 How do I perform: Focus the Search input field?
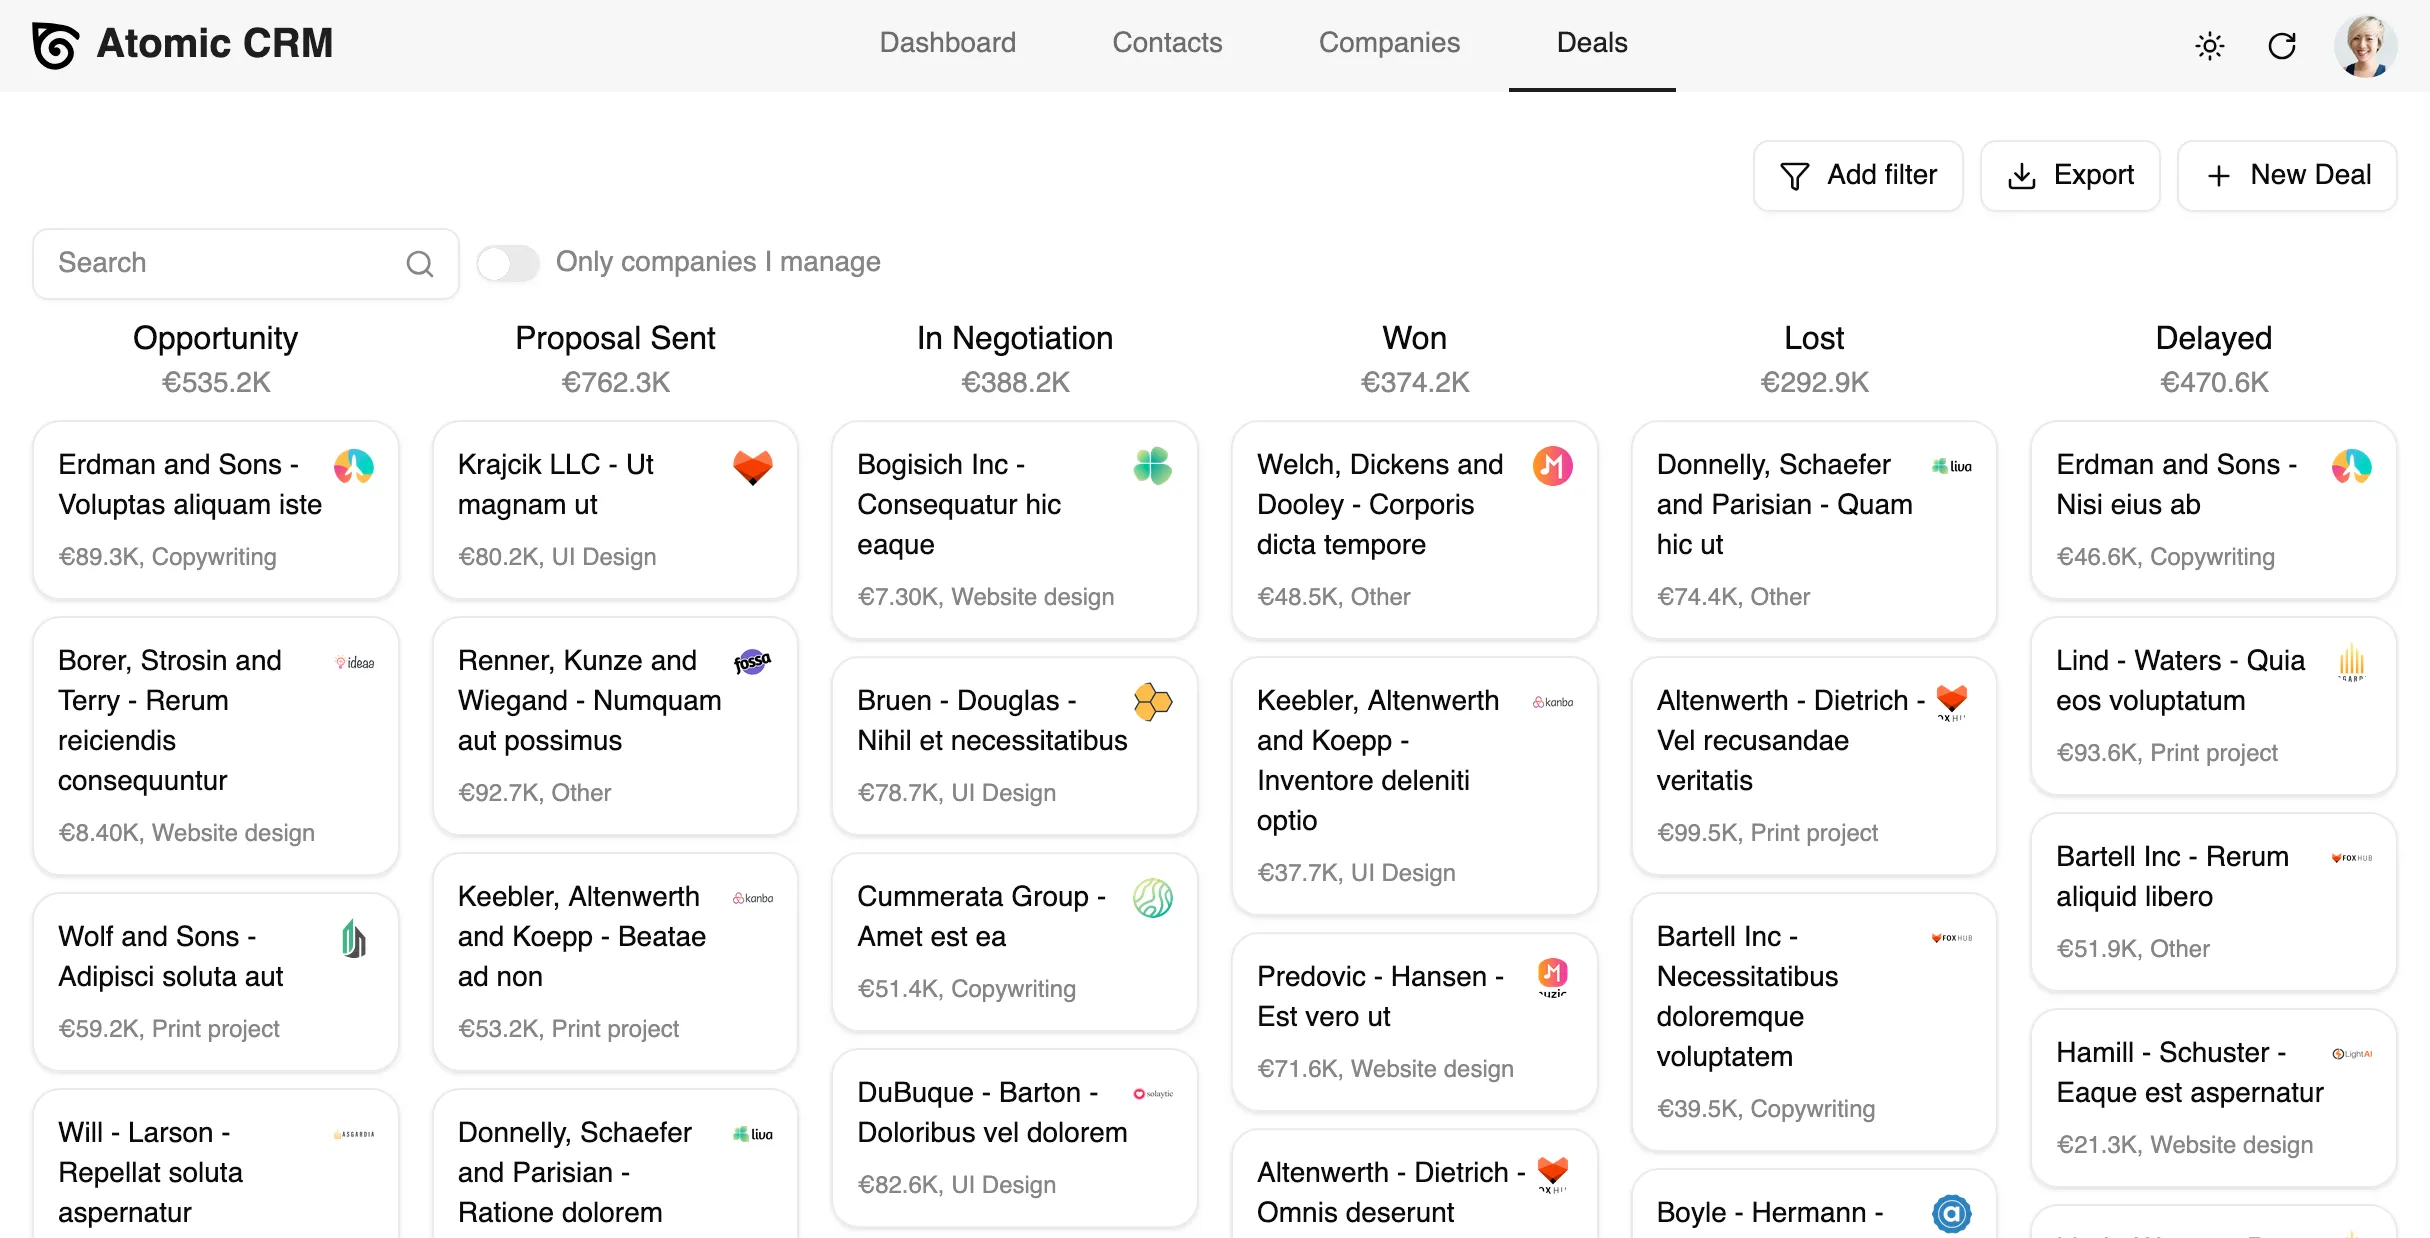pyautogui.click(x=246, y=264)
